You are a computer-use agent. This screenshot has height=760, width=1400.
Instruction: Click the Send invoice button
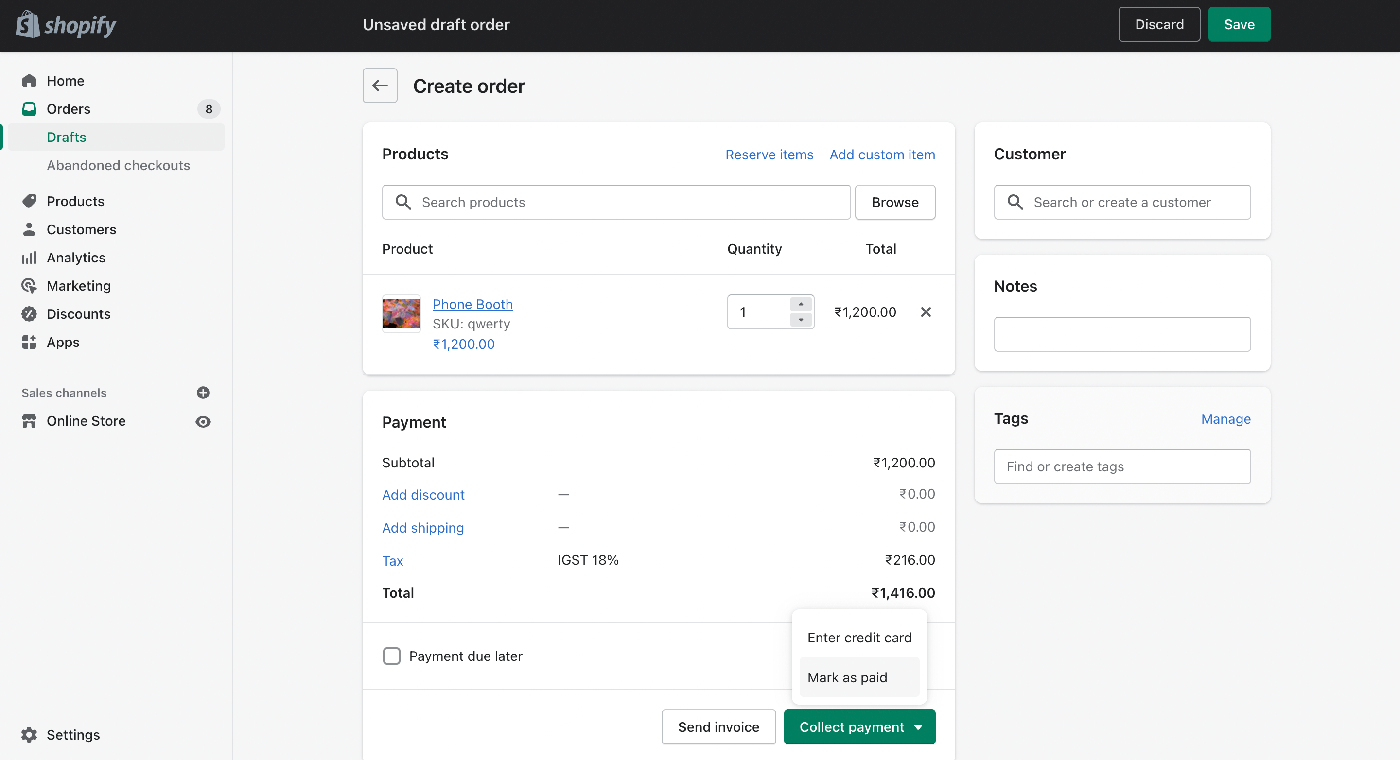(719, 727)
